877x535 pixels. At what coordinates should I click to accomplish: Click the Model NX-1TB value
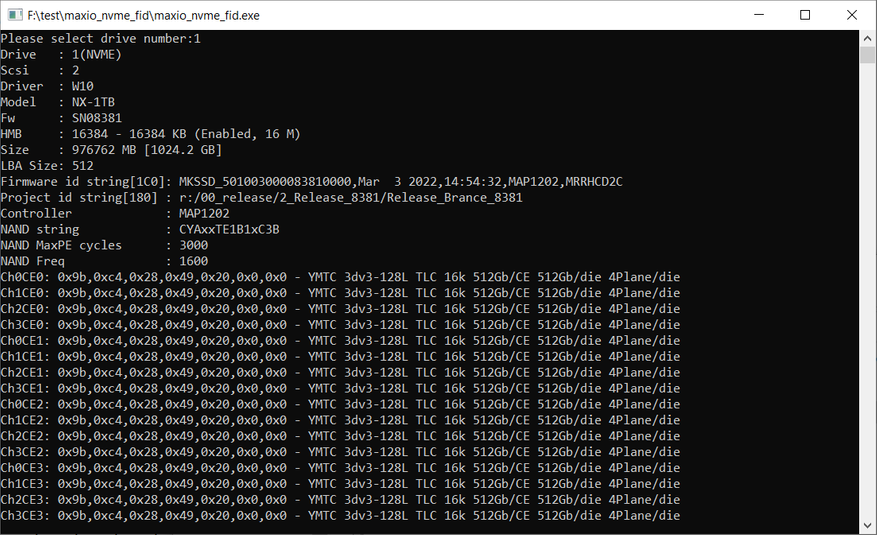[x=93, y=102]
